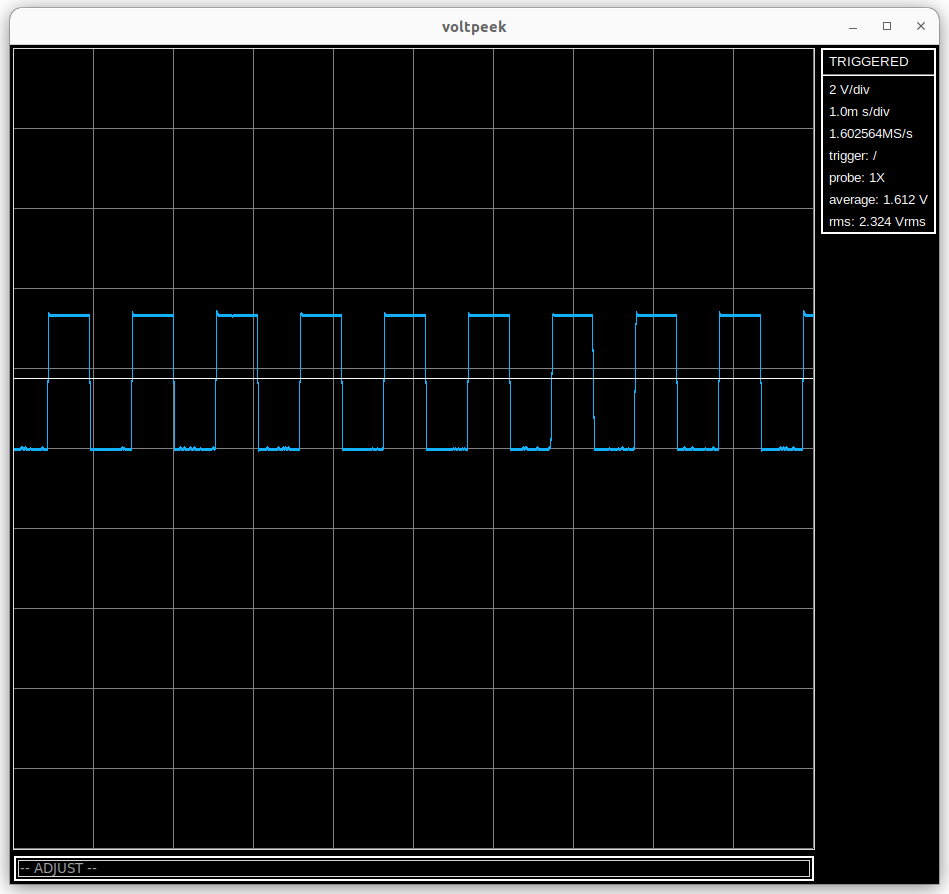Click the ADJUST mode label in the command bar
The height and width of the screenshot is (894, 949).
[58, 868]
